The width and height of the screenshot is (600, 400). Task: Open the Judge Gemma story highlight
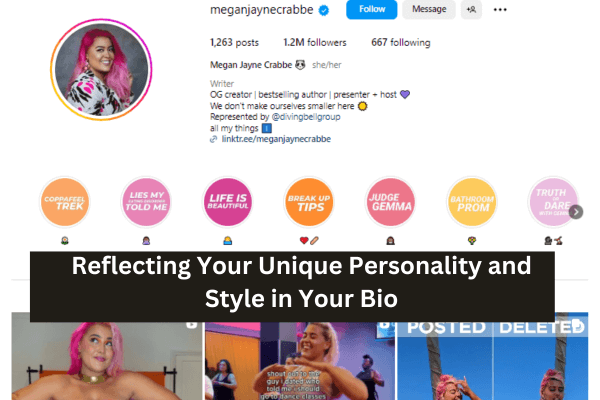tap(390, 202)
